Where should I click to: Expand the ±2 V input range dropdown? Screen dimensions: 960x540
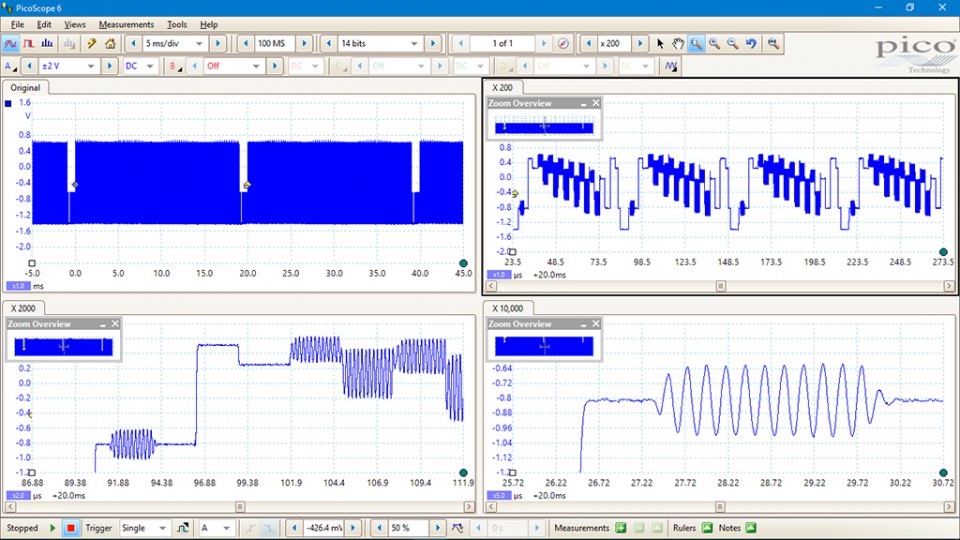click(x=91, y=66)
